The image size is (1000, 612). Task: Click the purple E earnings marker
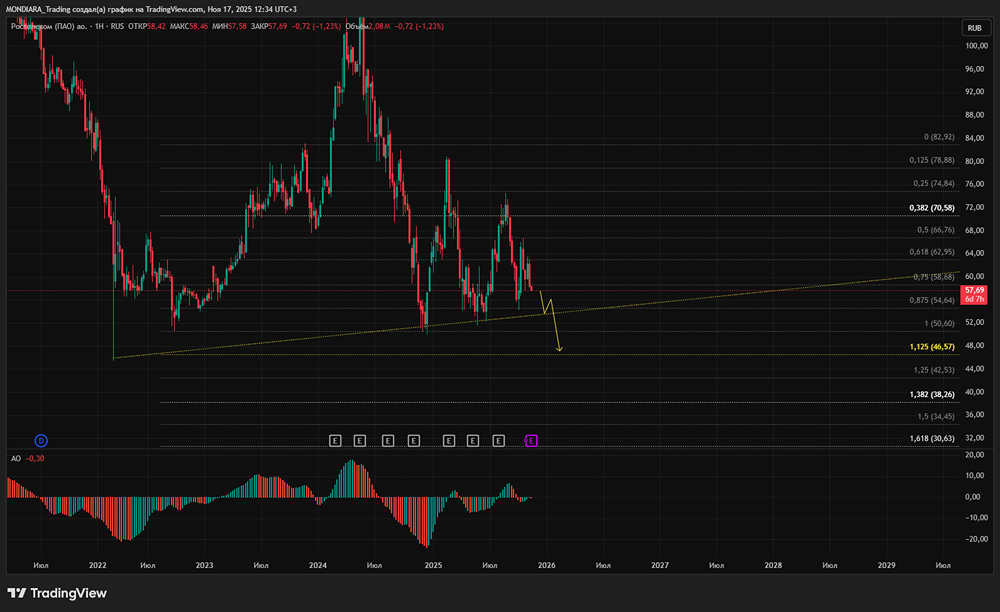(531, 441)
